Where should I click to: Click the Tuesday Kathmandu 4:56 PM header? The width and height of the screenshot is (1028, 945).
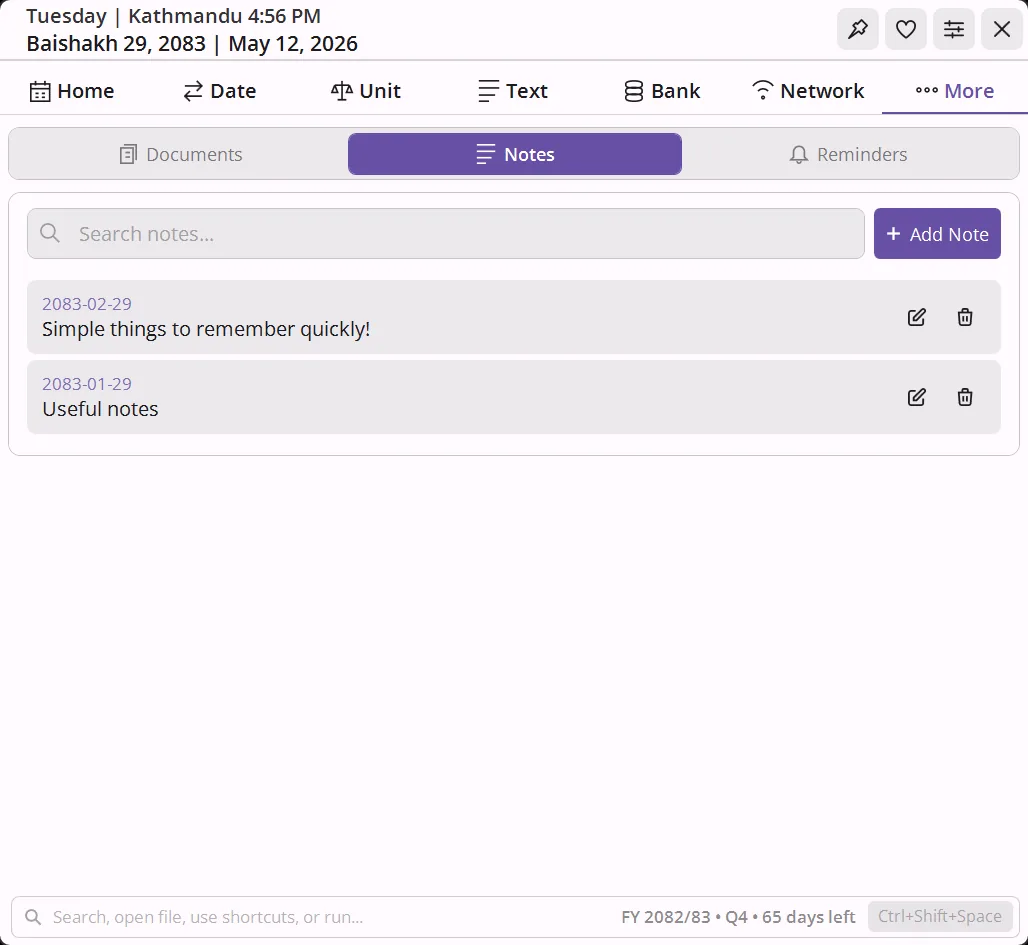[173, 16]
